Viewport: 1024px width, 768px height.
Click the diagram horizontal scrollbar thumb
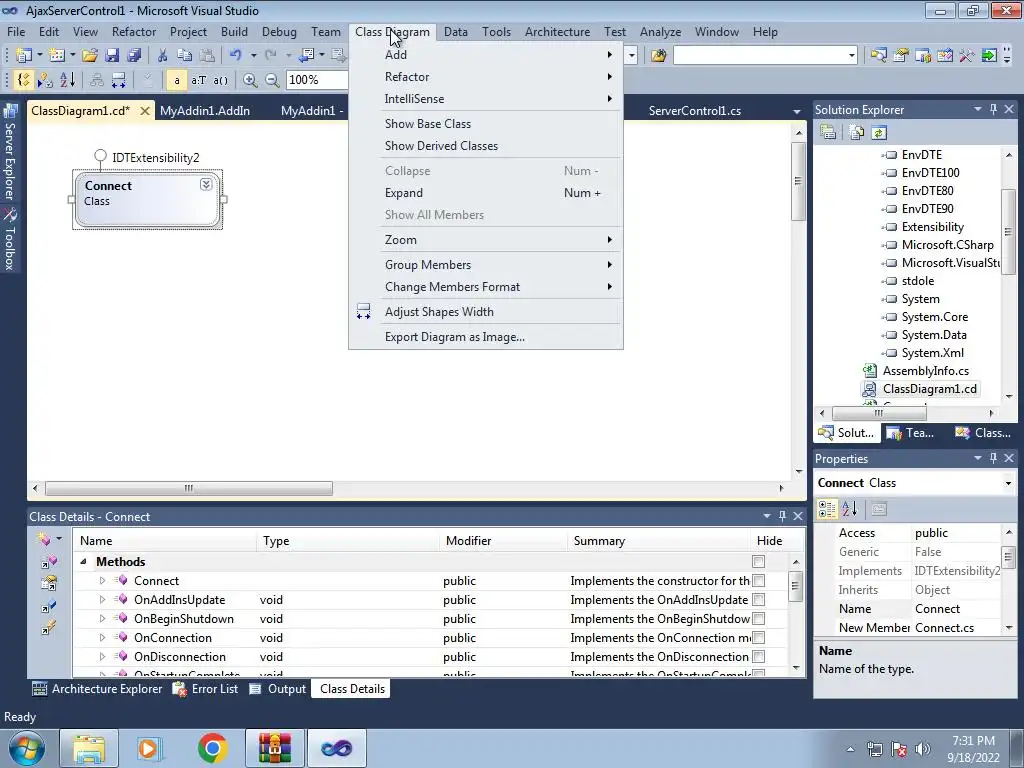point(188,488)
